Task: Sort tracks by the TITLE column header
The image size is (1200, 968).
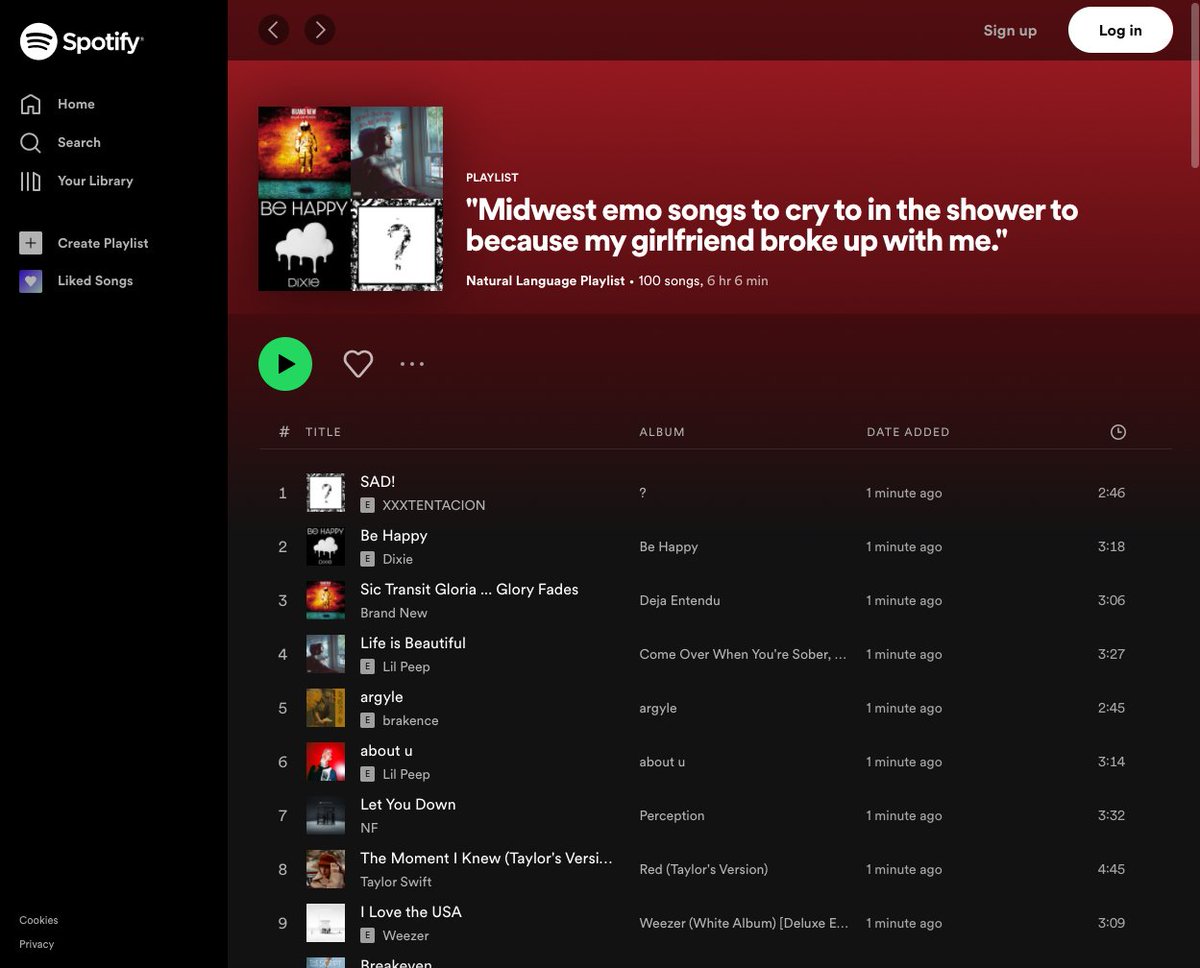Action: pyautogui.click(x=323, y=432)
